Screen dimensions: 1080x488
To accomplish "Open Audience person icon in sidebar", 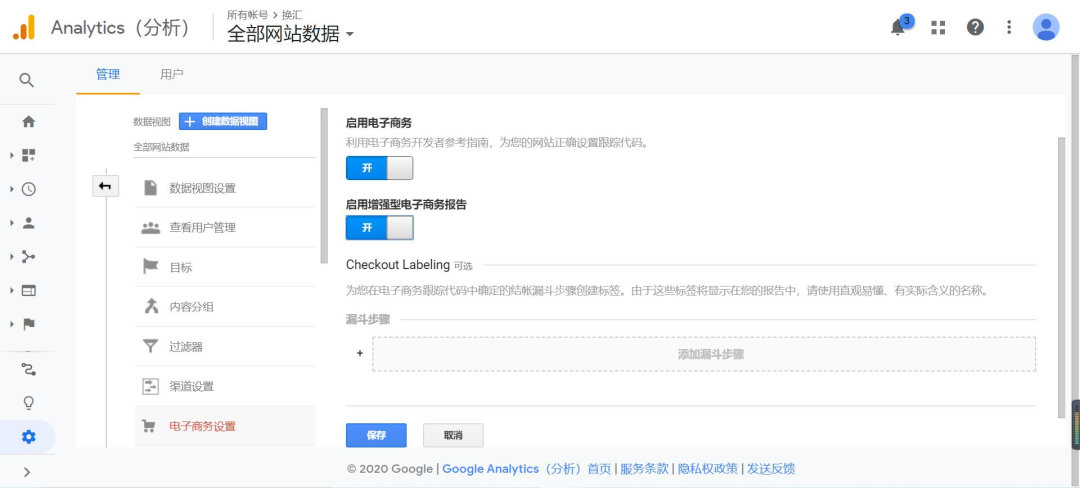I will pyautogui.click(x=28, y=223).
